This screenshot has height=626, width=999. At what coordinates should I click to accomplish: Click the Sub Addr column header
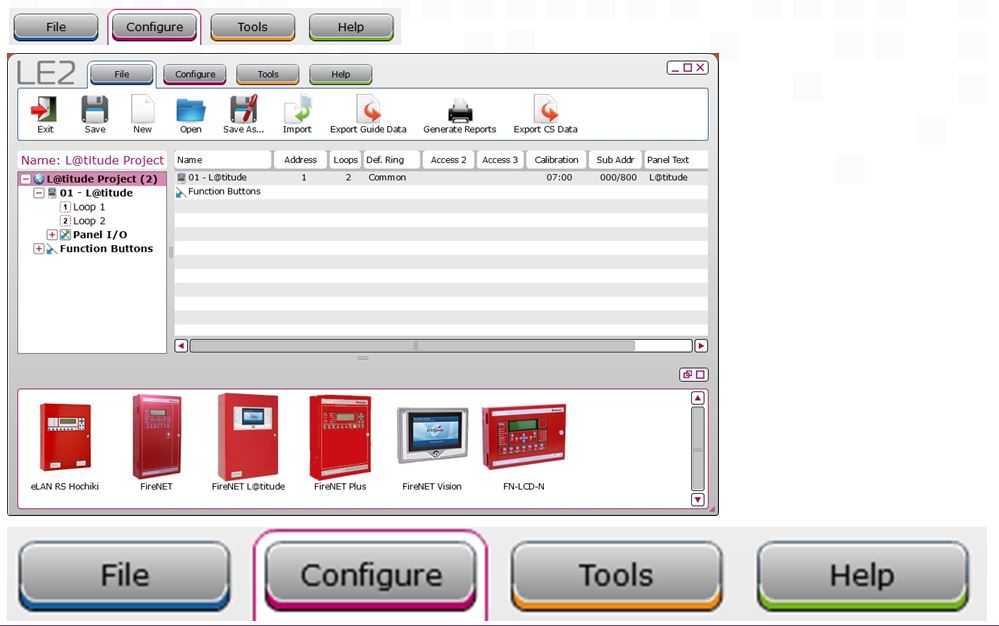(615, 160)
